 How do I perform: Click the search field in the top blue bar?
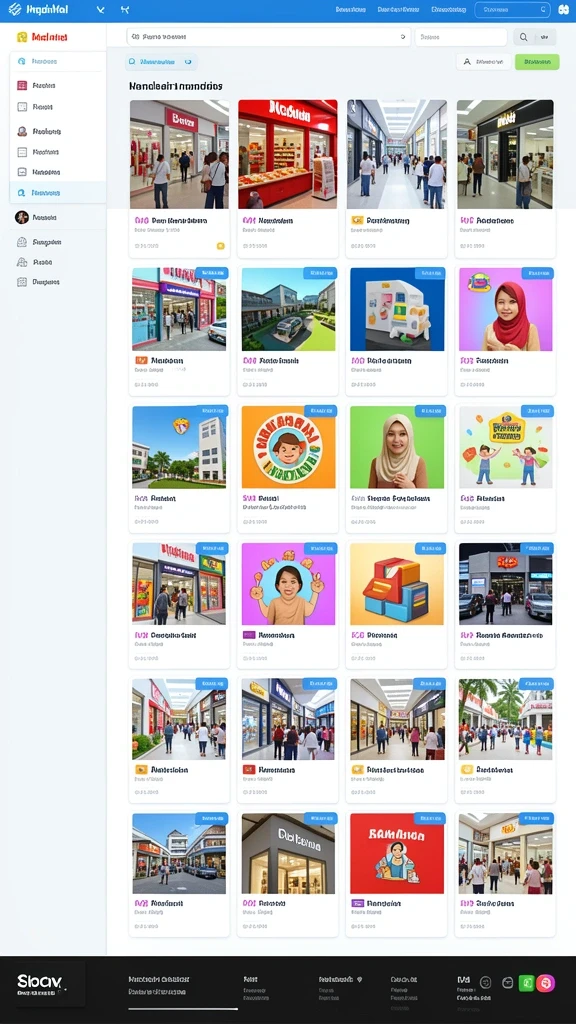513,10
